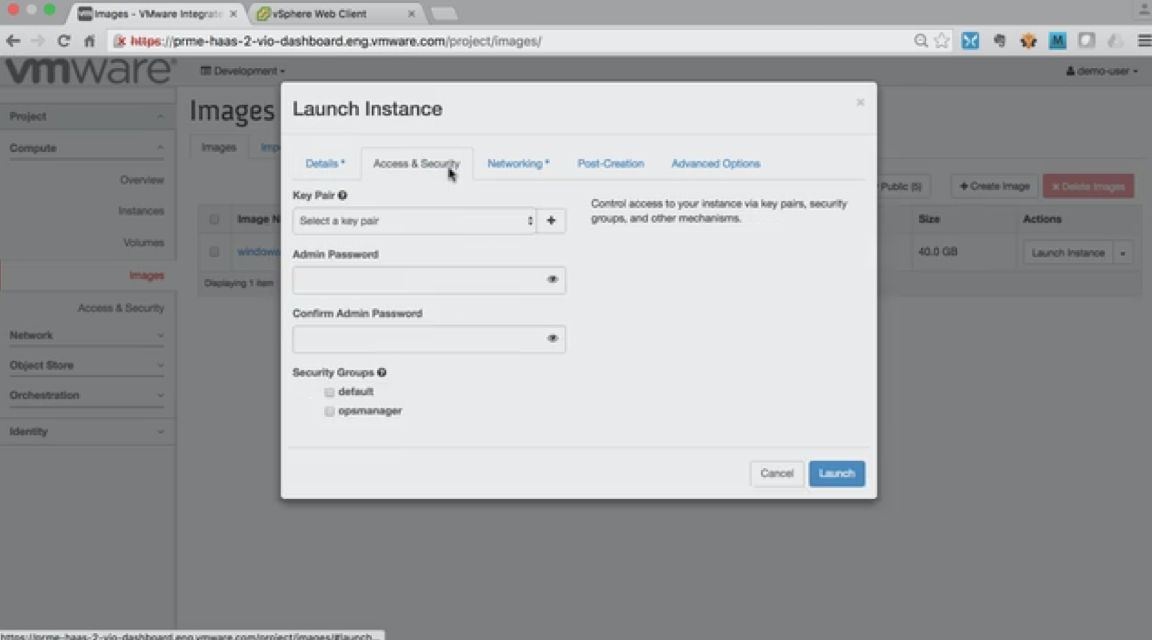1152x640 pixels.
Task: Open the demo-user account menu
Action: point(1102,71)
